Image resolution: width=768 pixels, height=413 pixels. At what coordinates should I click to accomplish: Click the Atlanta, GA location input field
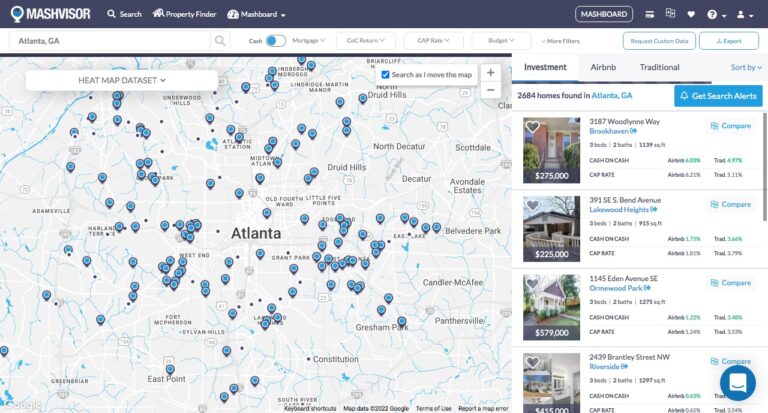[110, 41]
